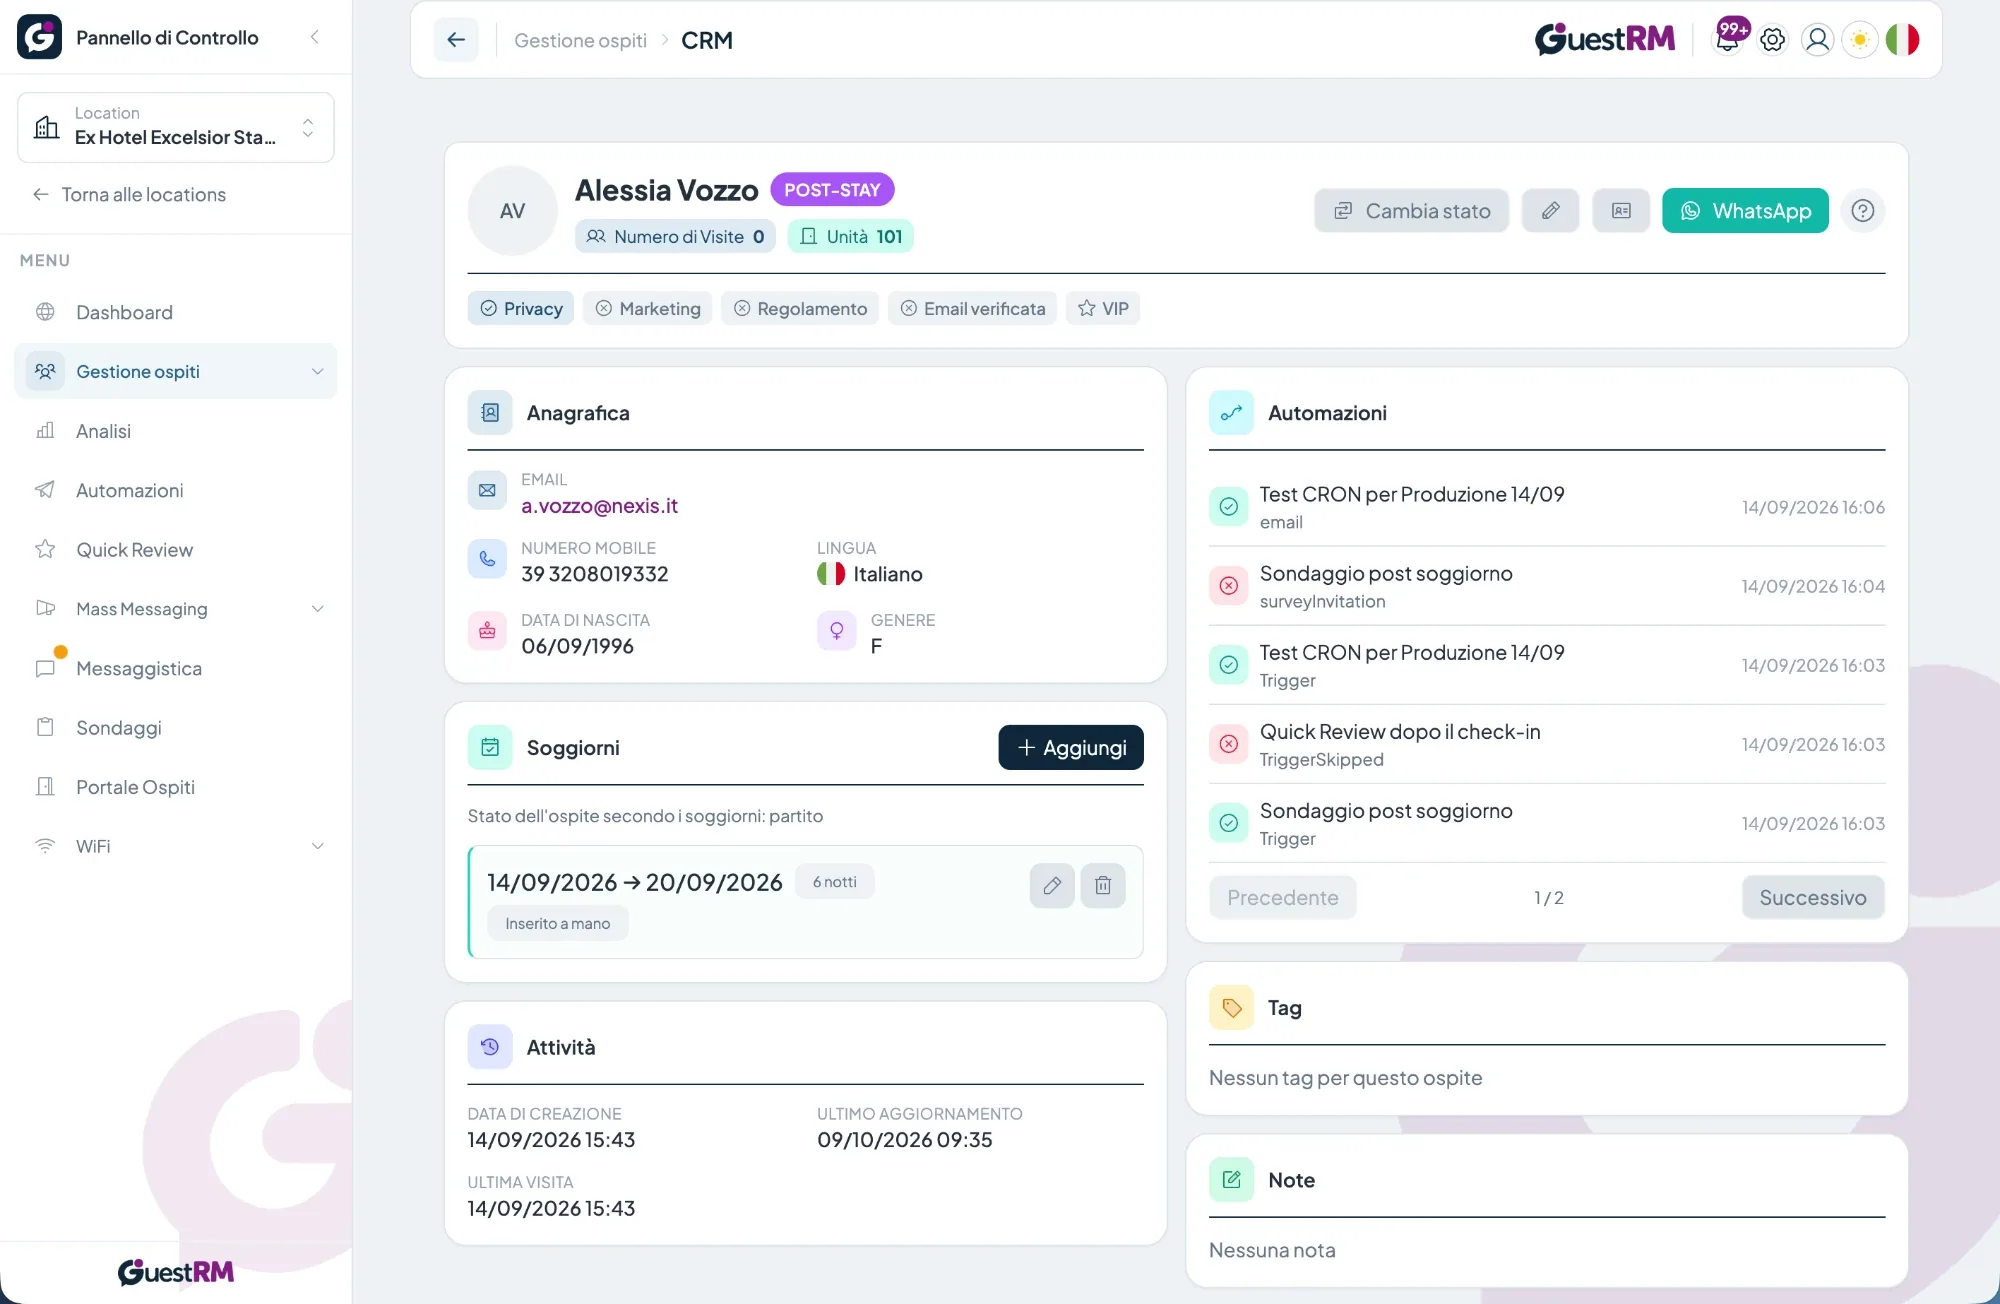Screen dimensions: 2000x1304
Task: Open Portale Ospiti in the menu
Action: coord(176,786)
